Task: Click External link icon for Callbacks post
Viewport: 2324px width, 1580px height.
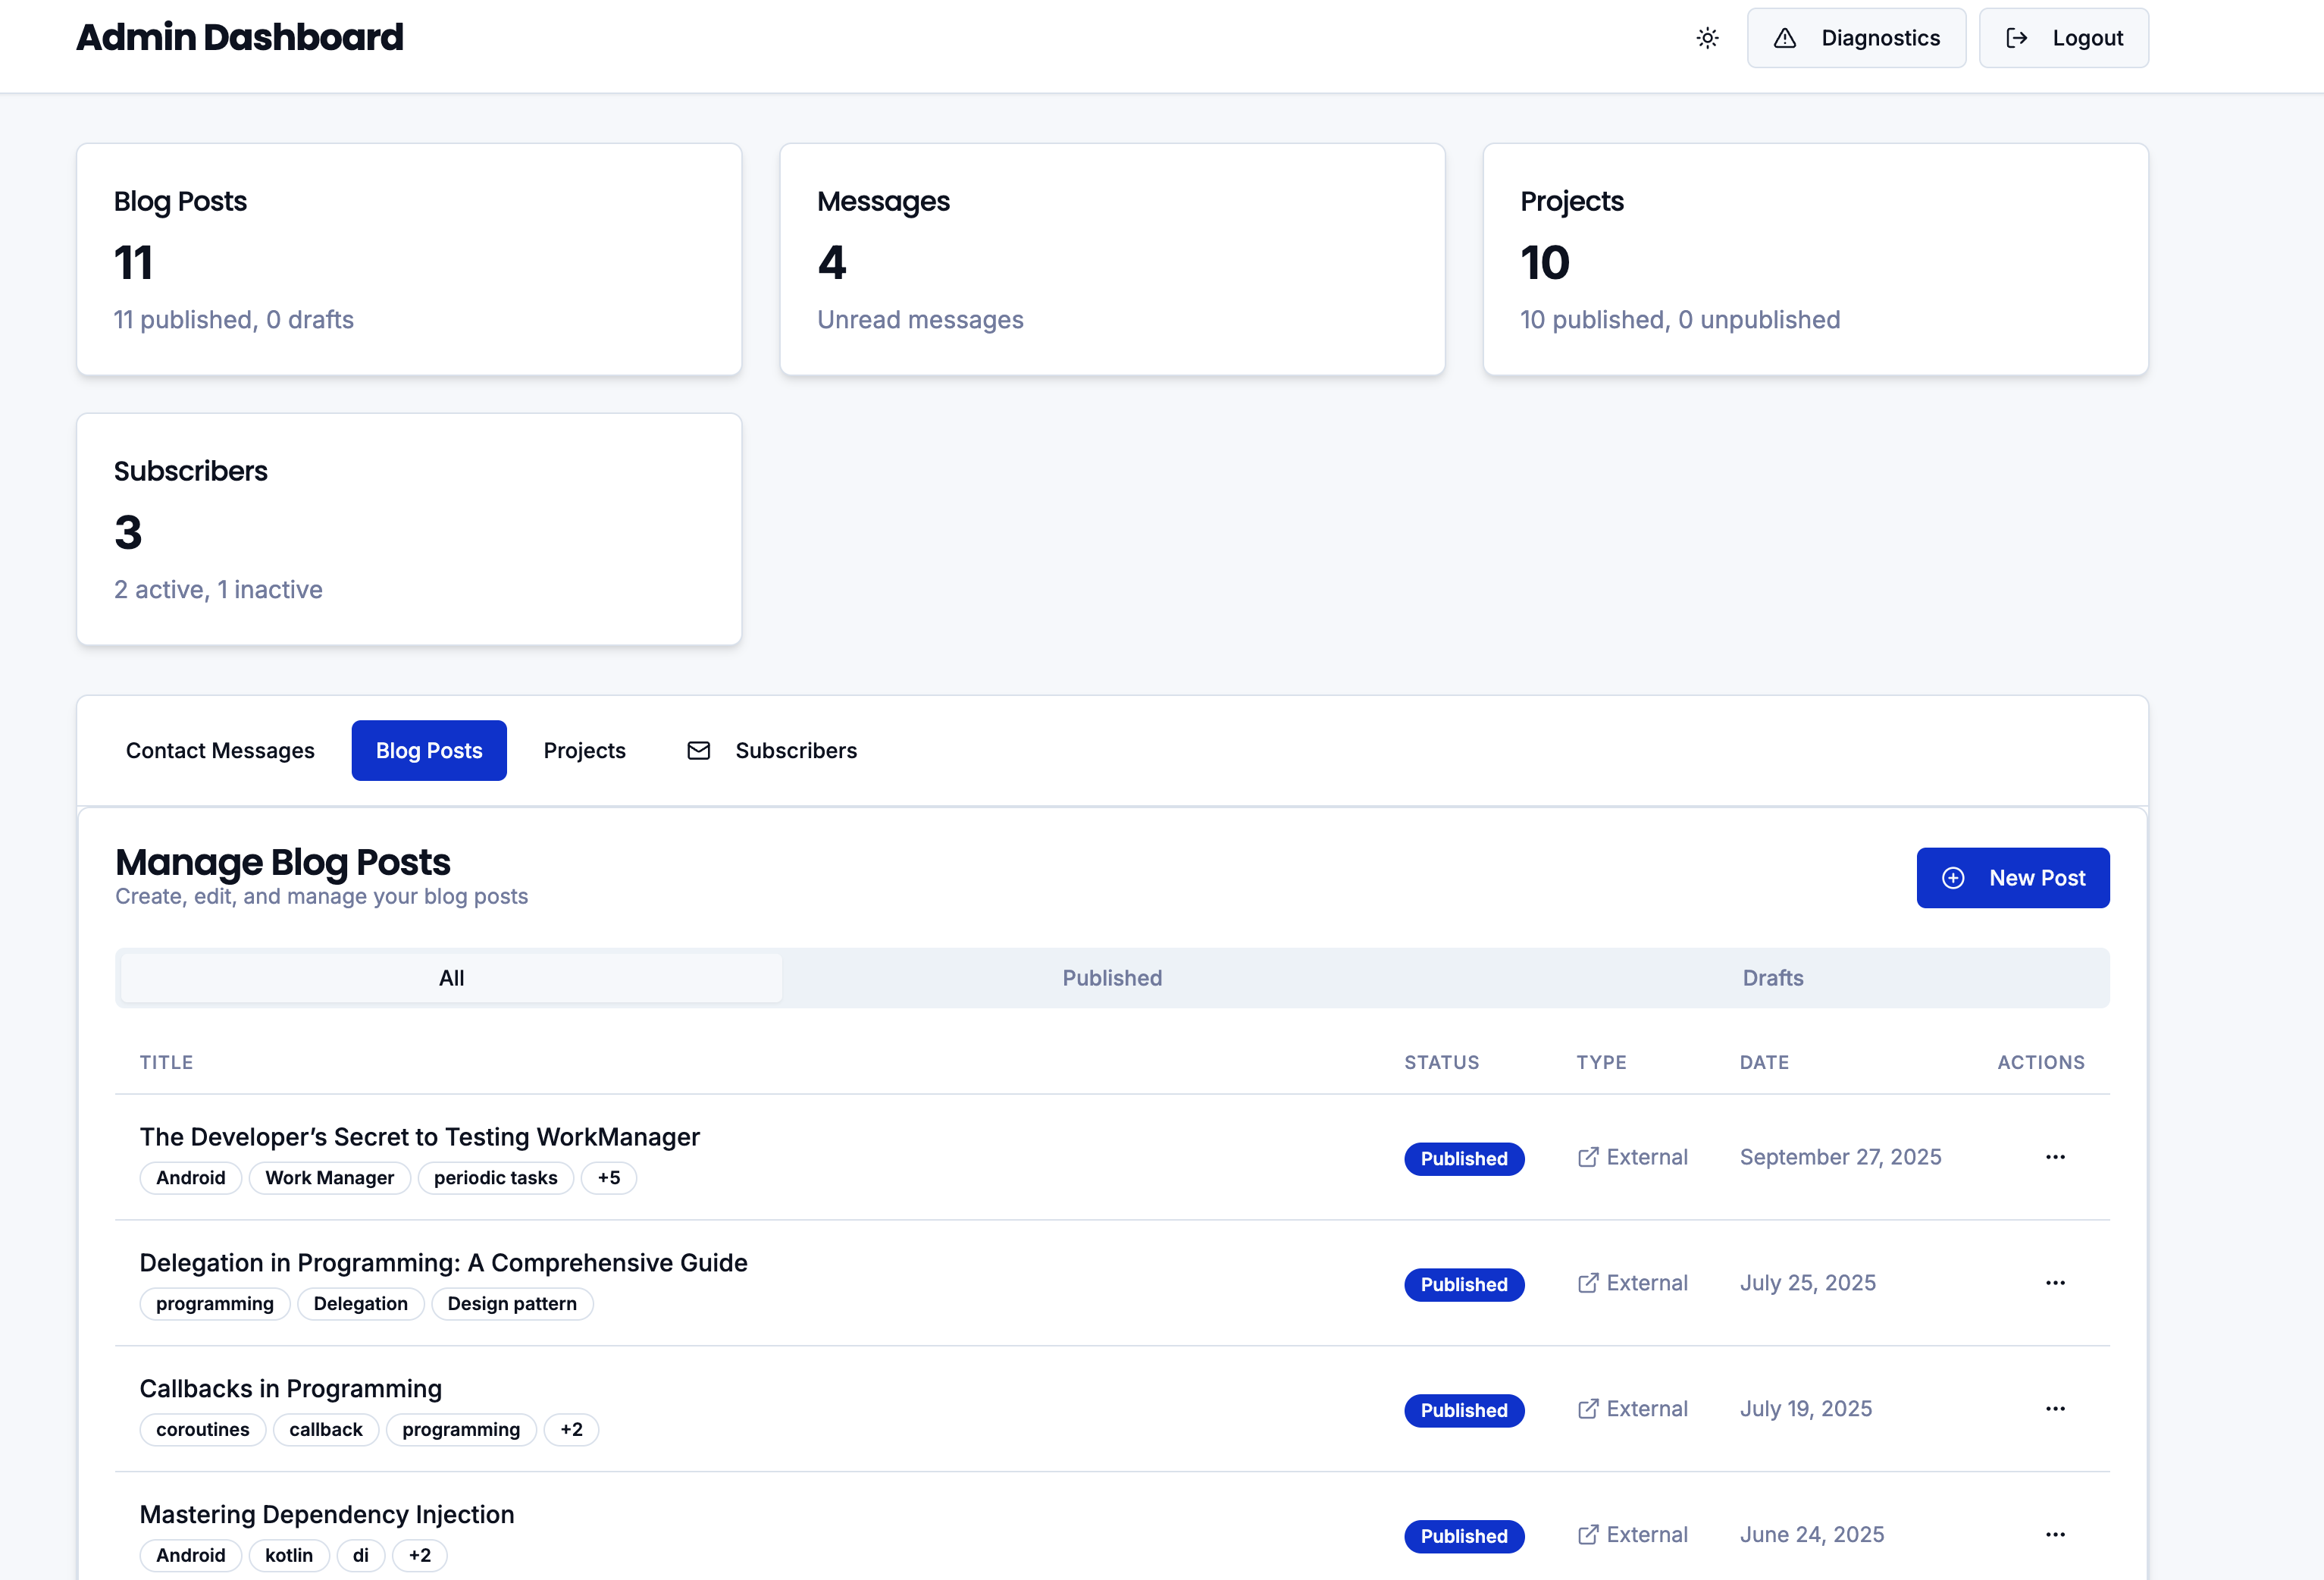Action: pos(1587,1409)
